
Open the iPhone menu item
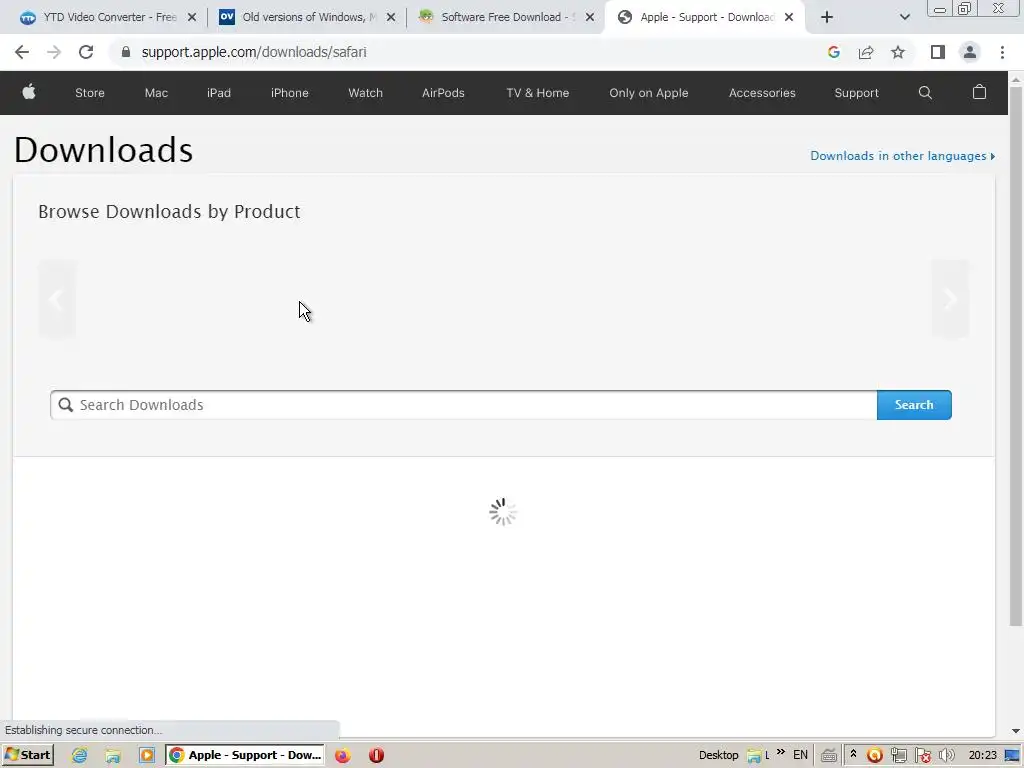coord(289,93)
